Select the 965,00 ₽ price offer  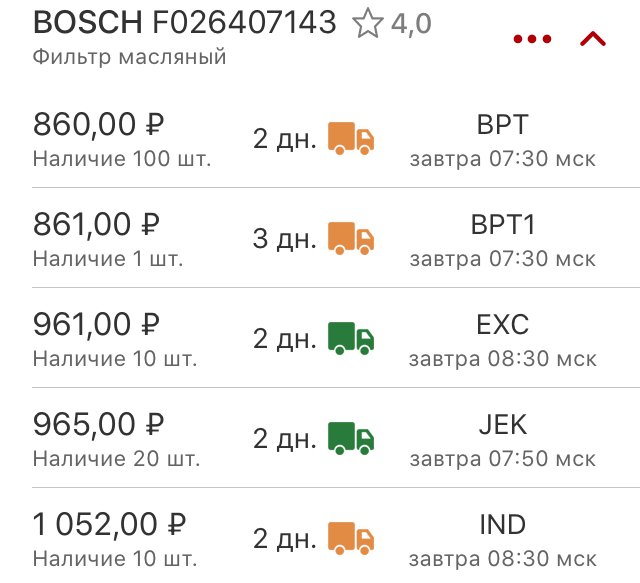(x=98, y=424)
